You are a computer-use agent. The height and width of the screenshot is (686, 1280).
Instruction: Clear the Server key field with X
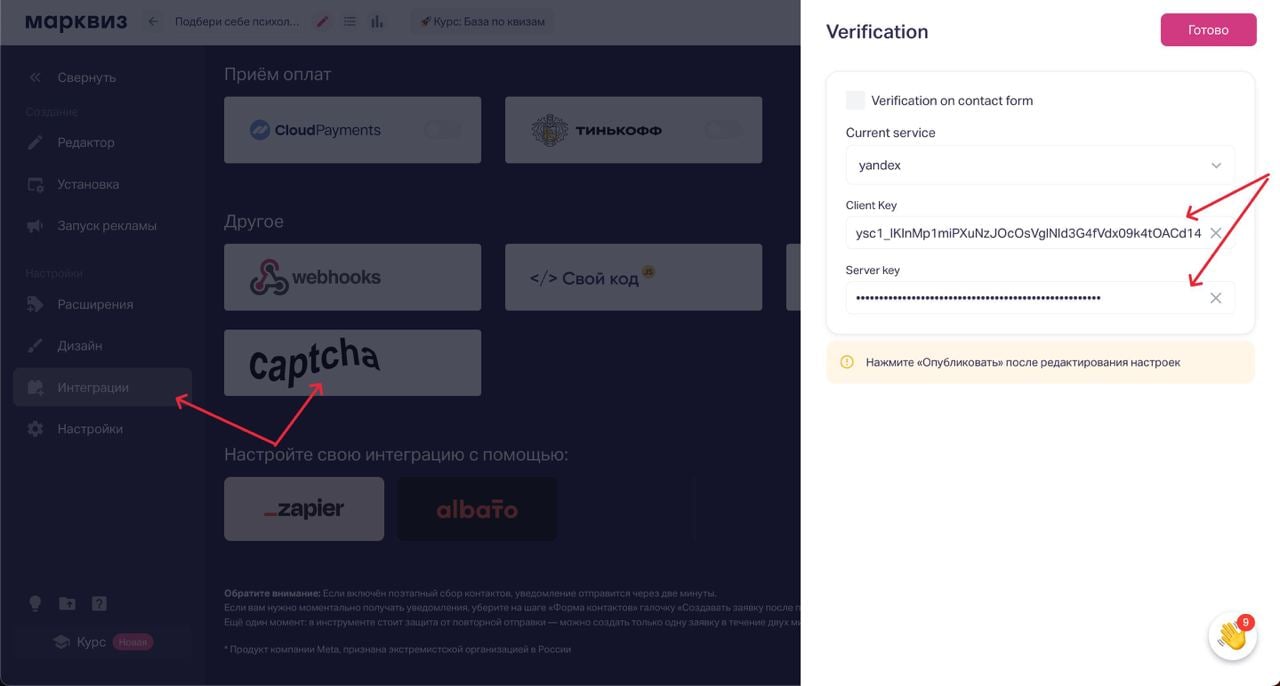click(x=1216, y=298)
